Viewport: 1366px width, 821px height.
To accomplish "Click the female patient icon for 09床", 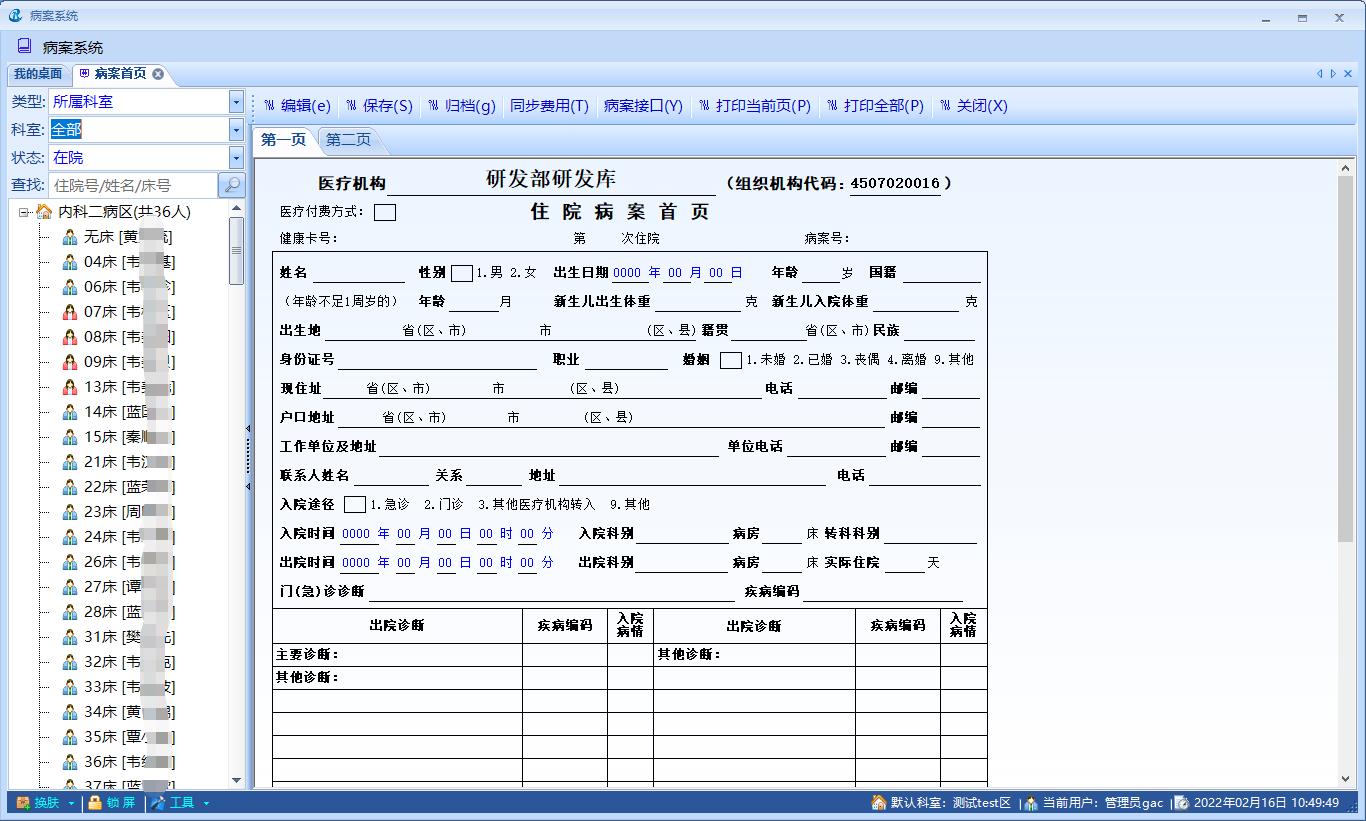I will pyautogui.click(x=70, y=362).
